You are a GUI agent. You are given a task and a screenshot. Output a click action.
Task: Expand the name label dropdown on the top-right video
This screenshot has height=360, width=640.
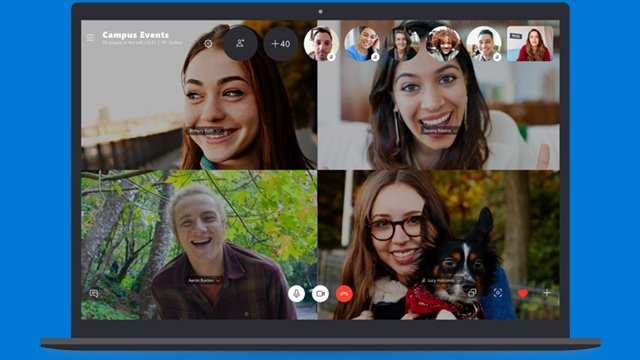(x=455, y=131)
